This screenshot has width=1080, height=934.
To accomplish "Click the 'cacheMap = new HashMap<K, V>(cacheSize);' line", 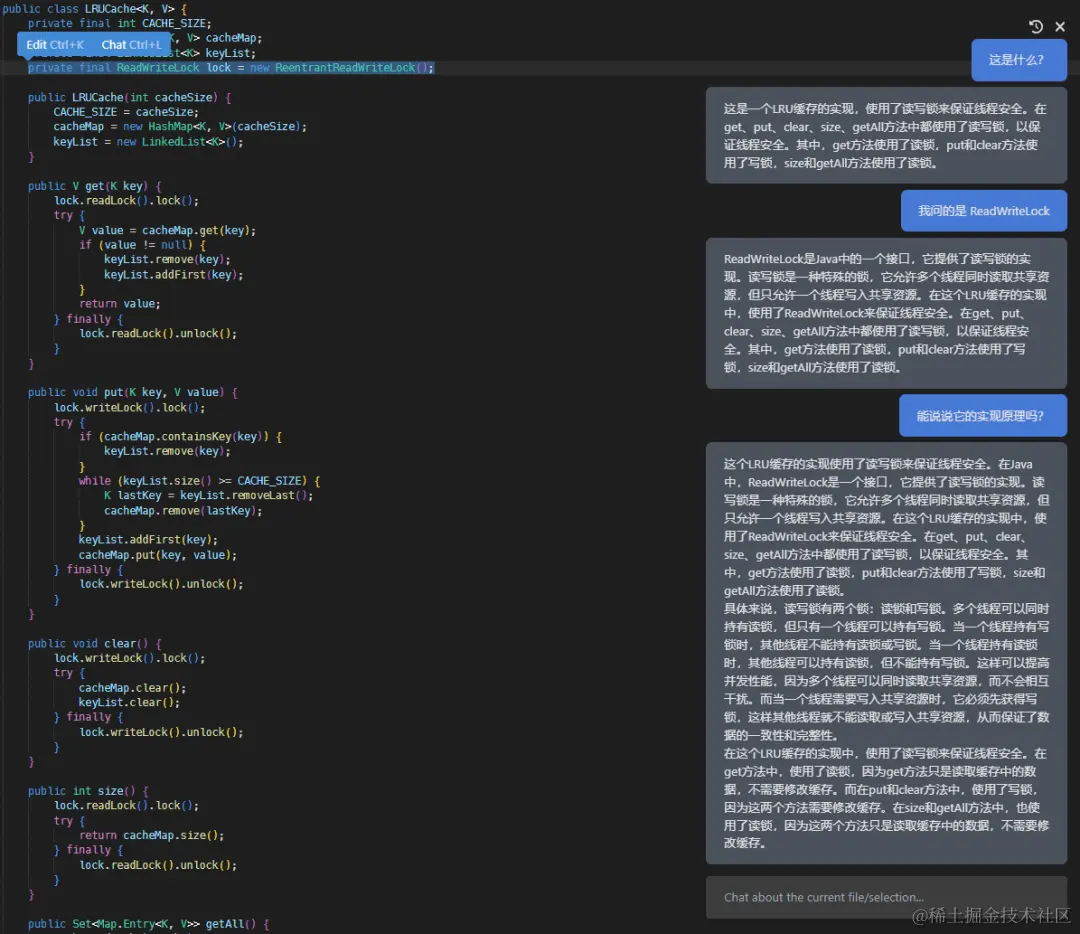I will 180,127.
